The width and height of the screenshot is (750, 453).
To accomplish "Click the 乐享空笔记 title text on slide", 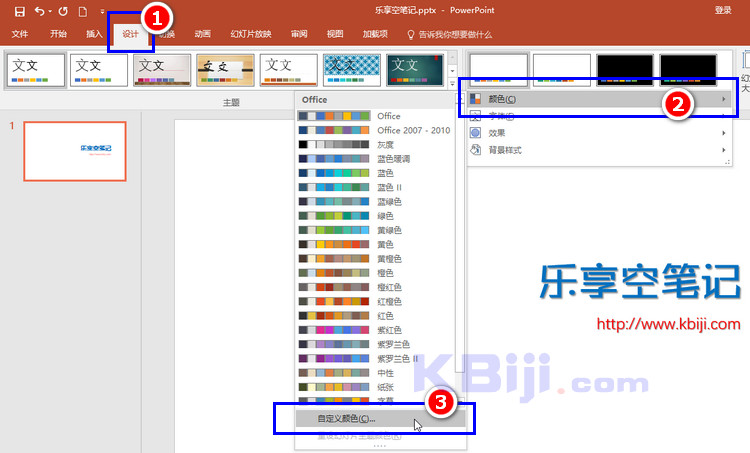I will 640,281.
